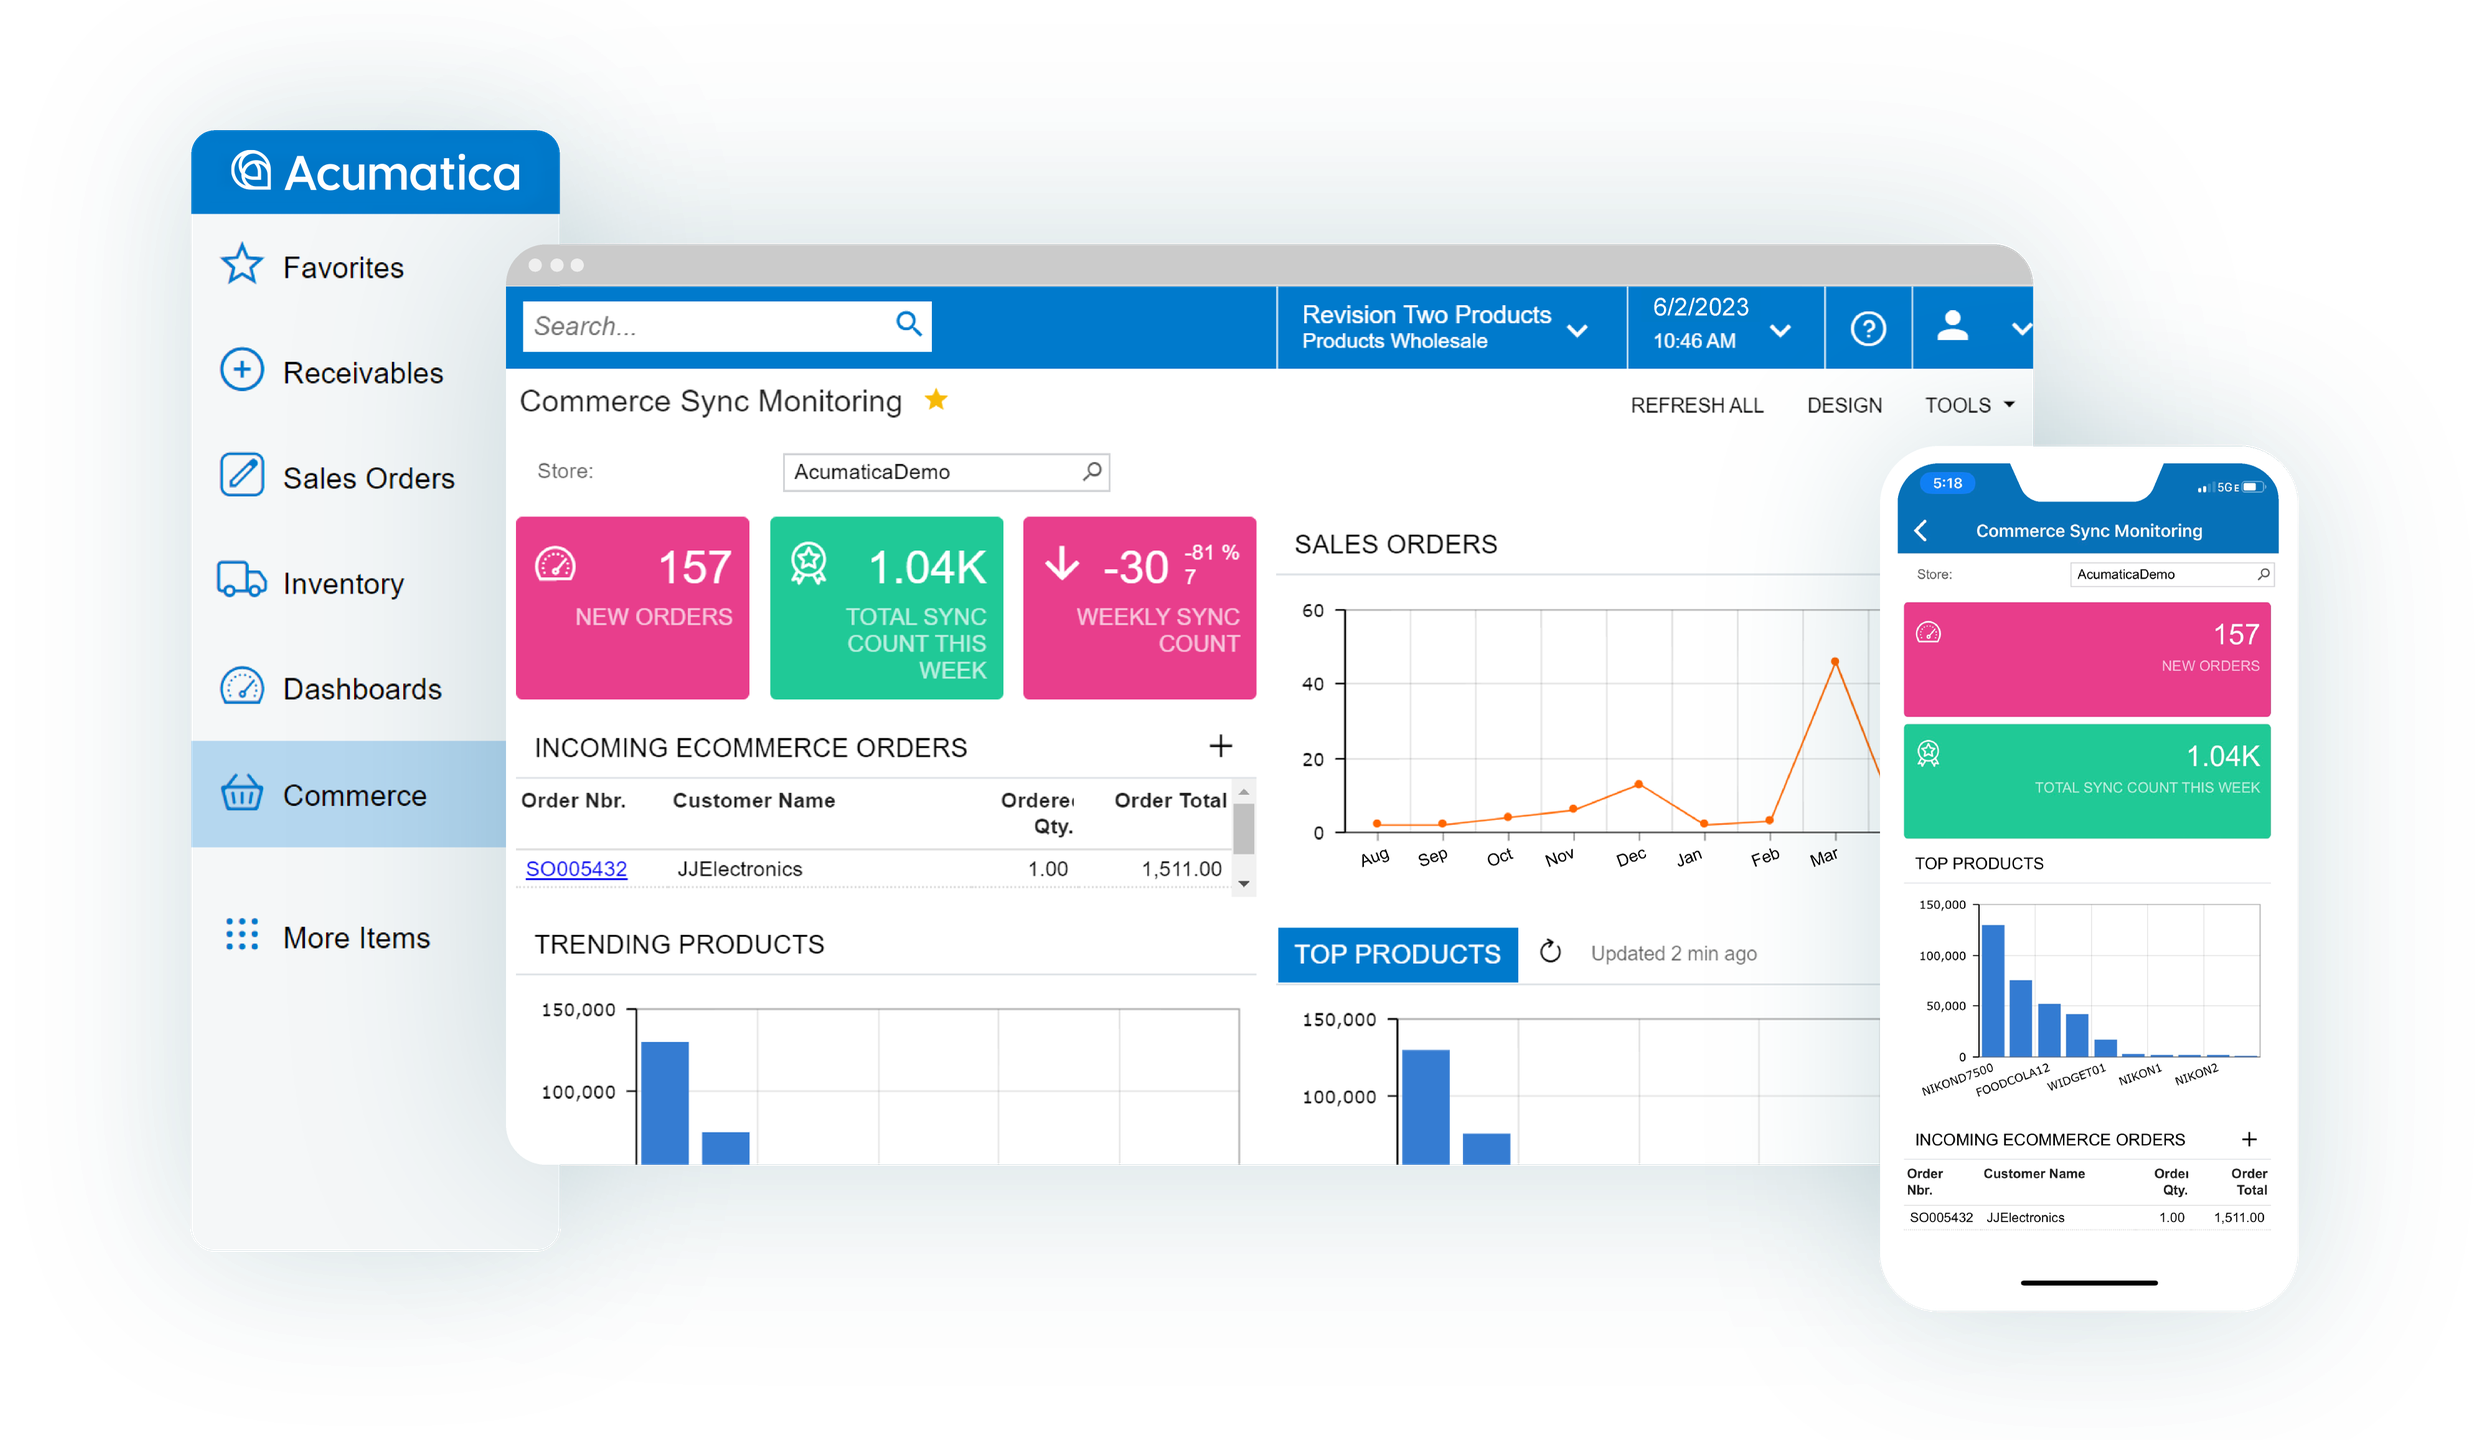Click DESIGN button
This screenshot has height=1440, width=2490.
[x=1844, y=405]
